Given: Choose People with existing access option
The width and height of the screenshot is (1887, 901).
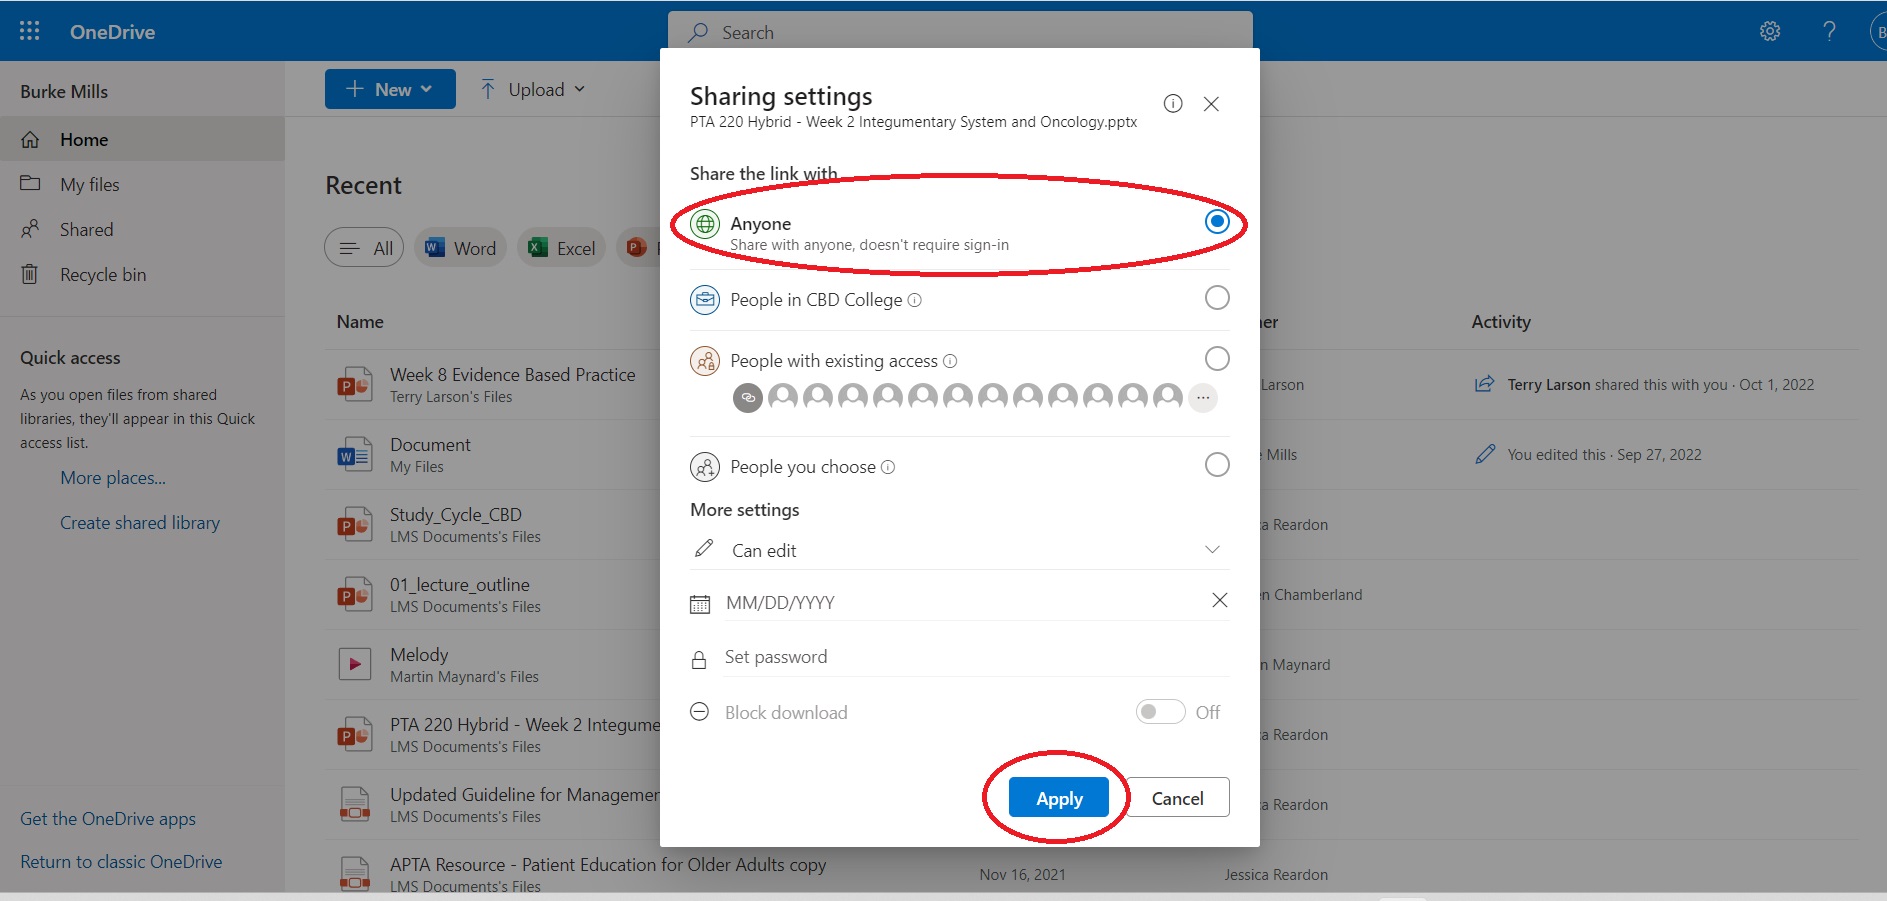Looking at the screenshot, I should 1216,359.
